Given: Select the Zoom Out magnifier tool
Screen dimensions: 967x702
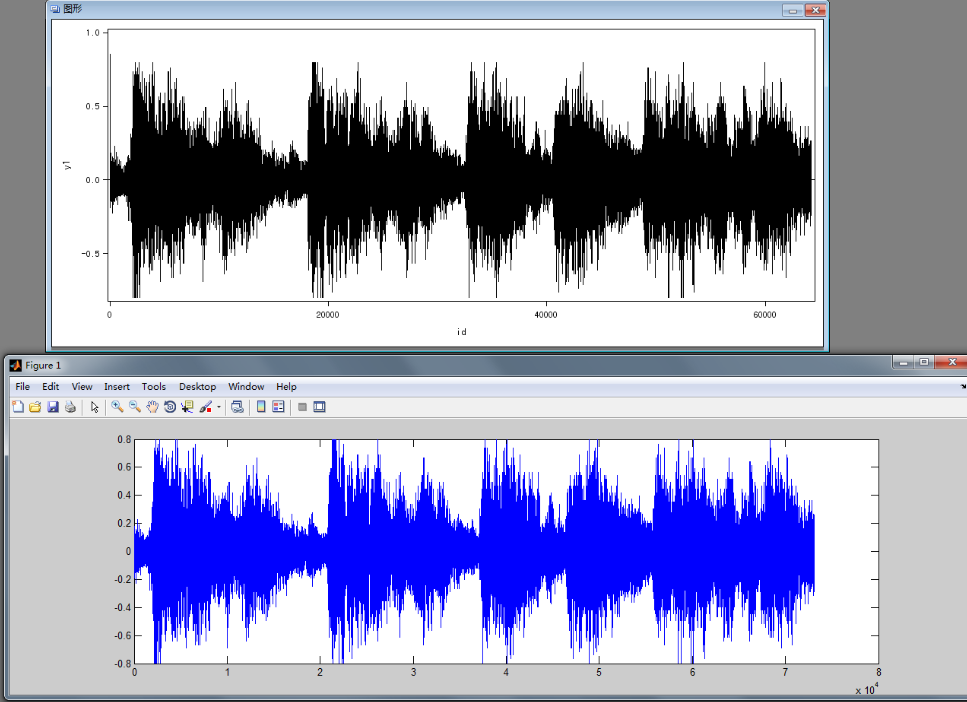Looking at the screenshot, I should 135,407.
